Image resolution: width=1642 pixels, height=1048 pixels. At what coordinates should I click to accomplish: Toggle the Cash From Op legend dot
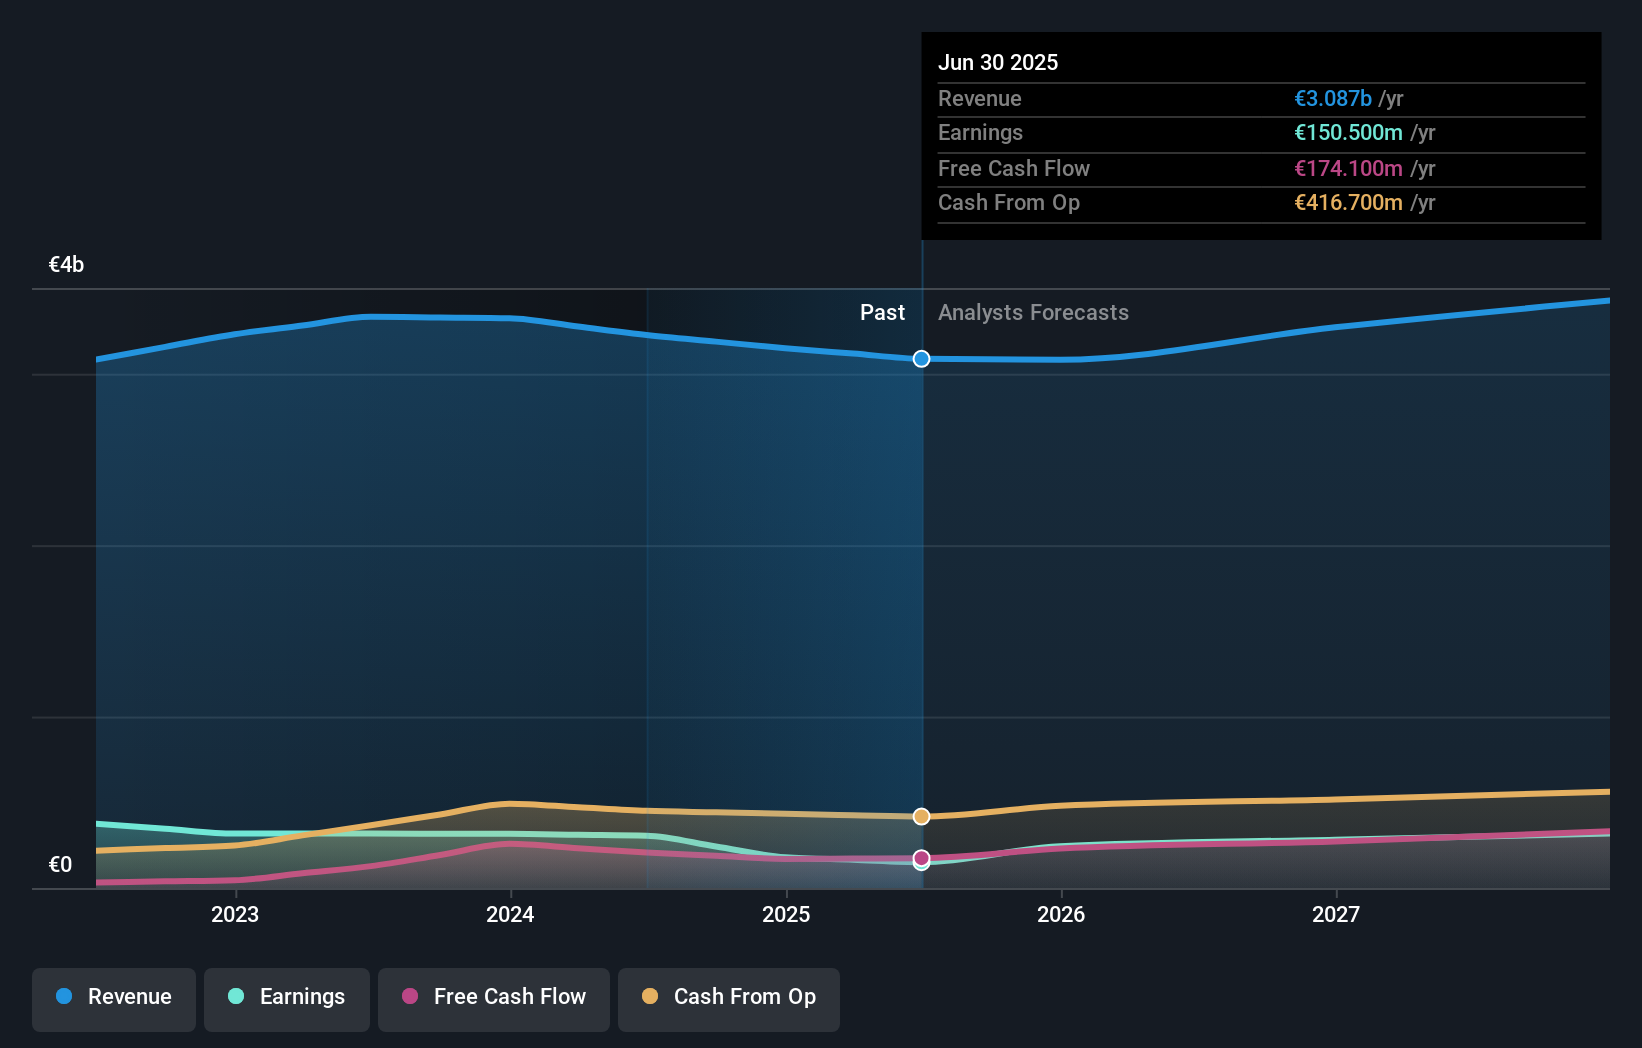point(651,997)
